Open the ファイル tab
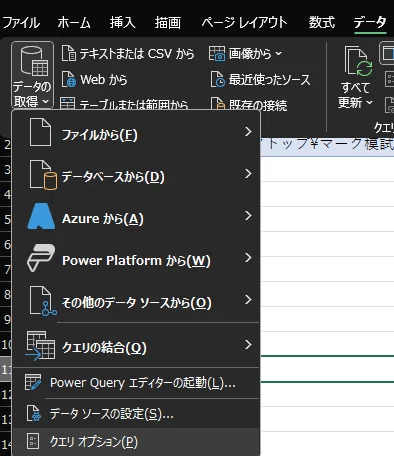The height and width of the screenshot is (456, 394). [21, 23]
